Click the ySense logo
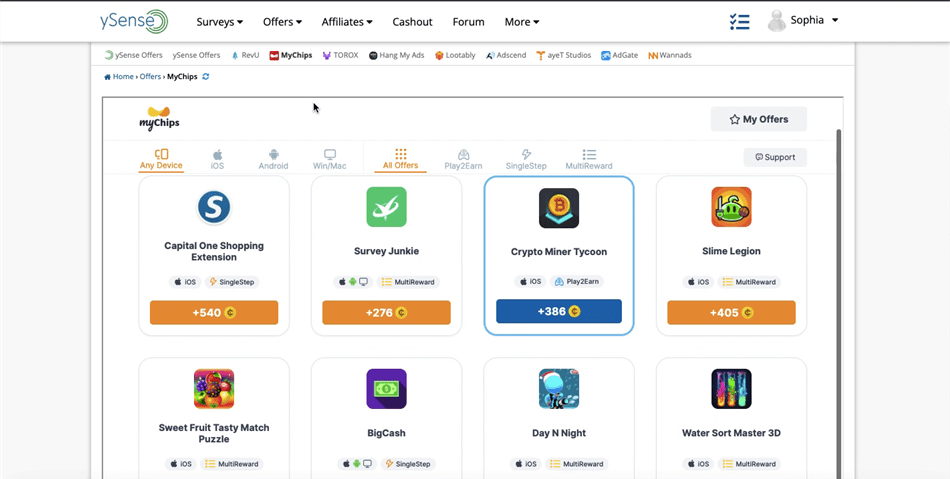 [134, 21]
